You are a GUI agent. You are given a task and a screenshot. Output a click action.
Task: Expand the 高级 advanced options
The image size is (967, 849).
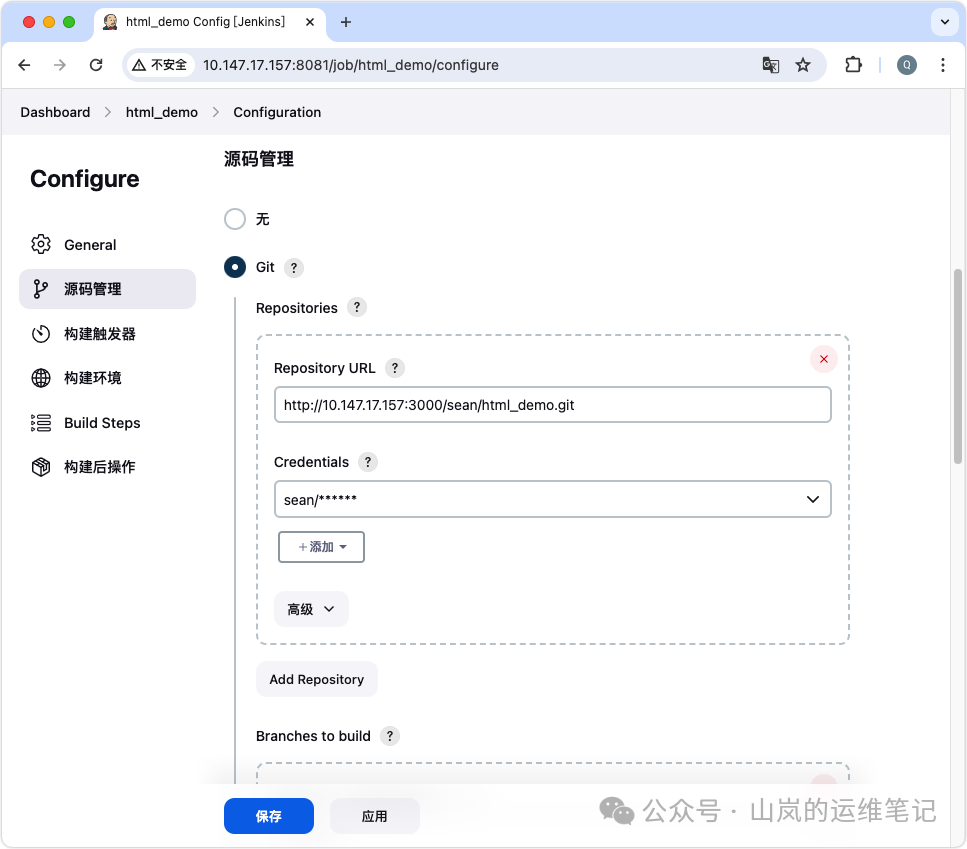point(310,608)
